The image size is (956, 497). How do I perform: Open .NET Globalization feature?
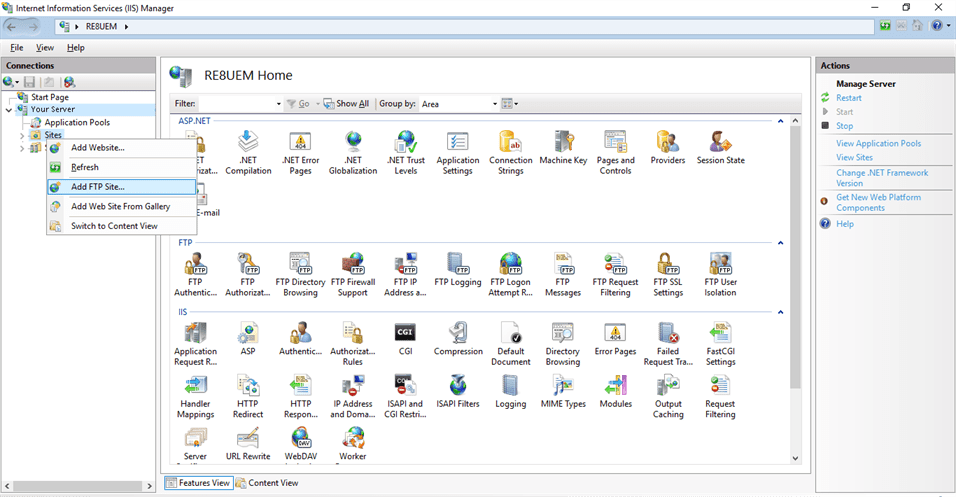[353, 152]
